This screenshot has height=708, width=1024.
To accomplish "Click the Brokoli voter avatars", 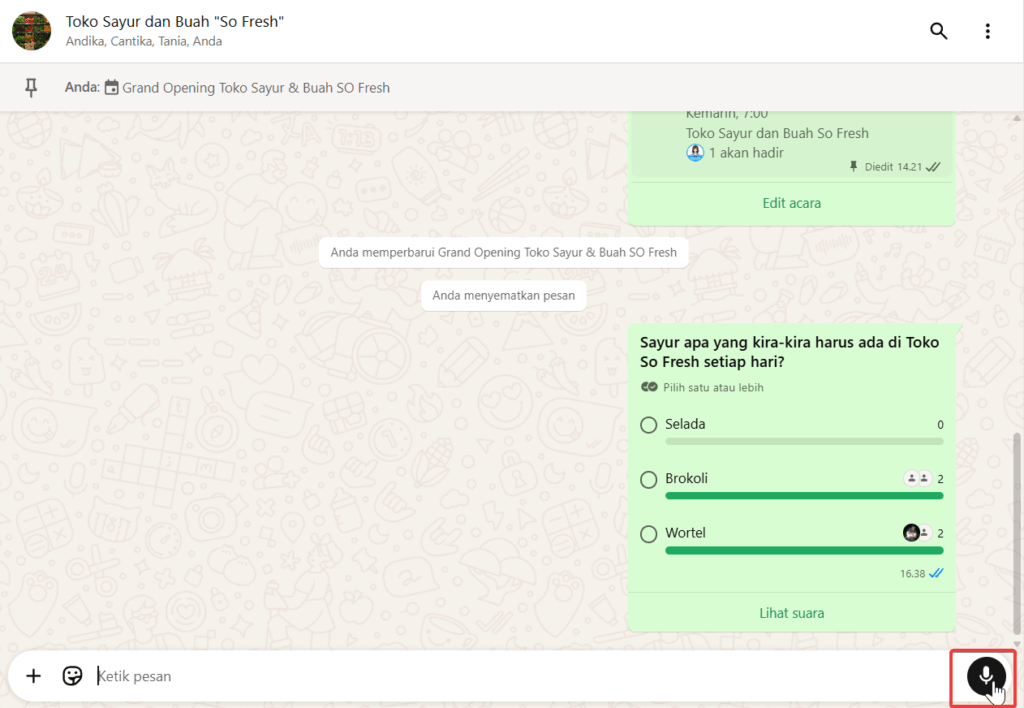I will coord(917,479).
